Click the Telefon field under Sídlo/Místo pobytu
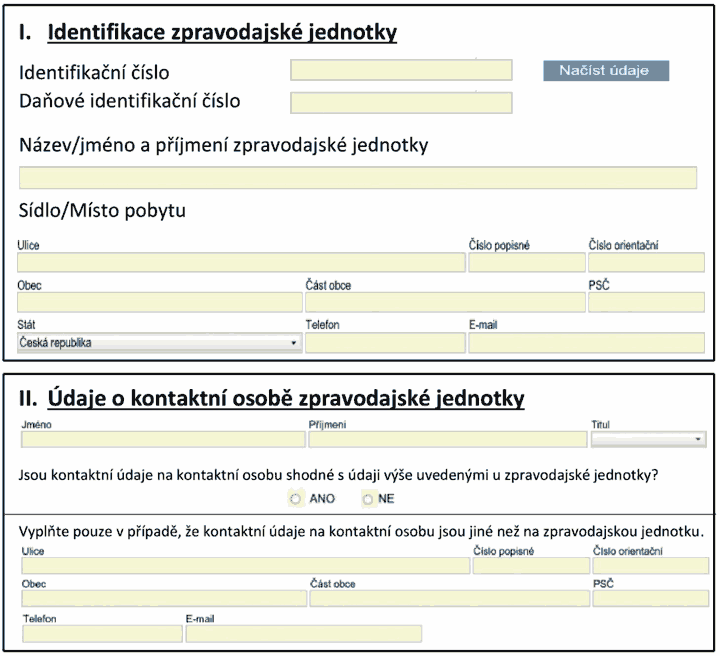The height and width of the screenshot is (656, 720). pyautogui.click(x=385, y=343)
